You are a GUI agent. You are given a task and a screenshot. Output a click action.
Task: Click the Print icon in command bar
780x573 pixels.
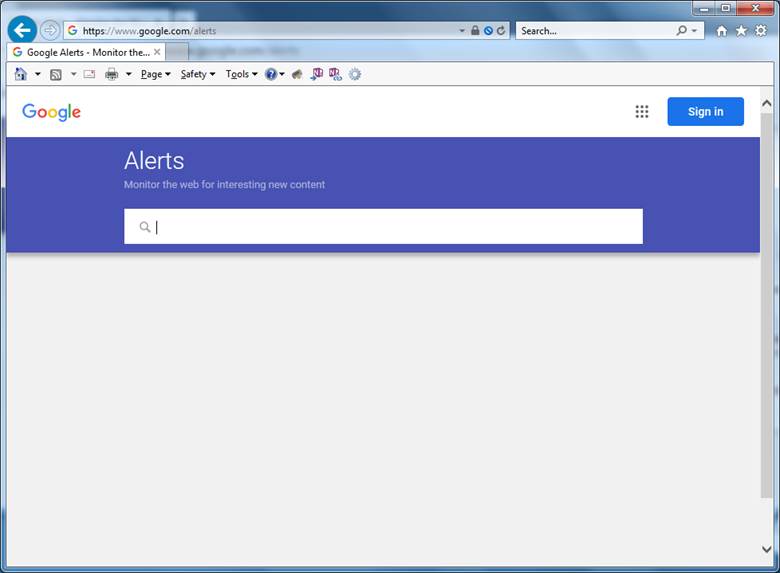(111, 74)
